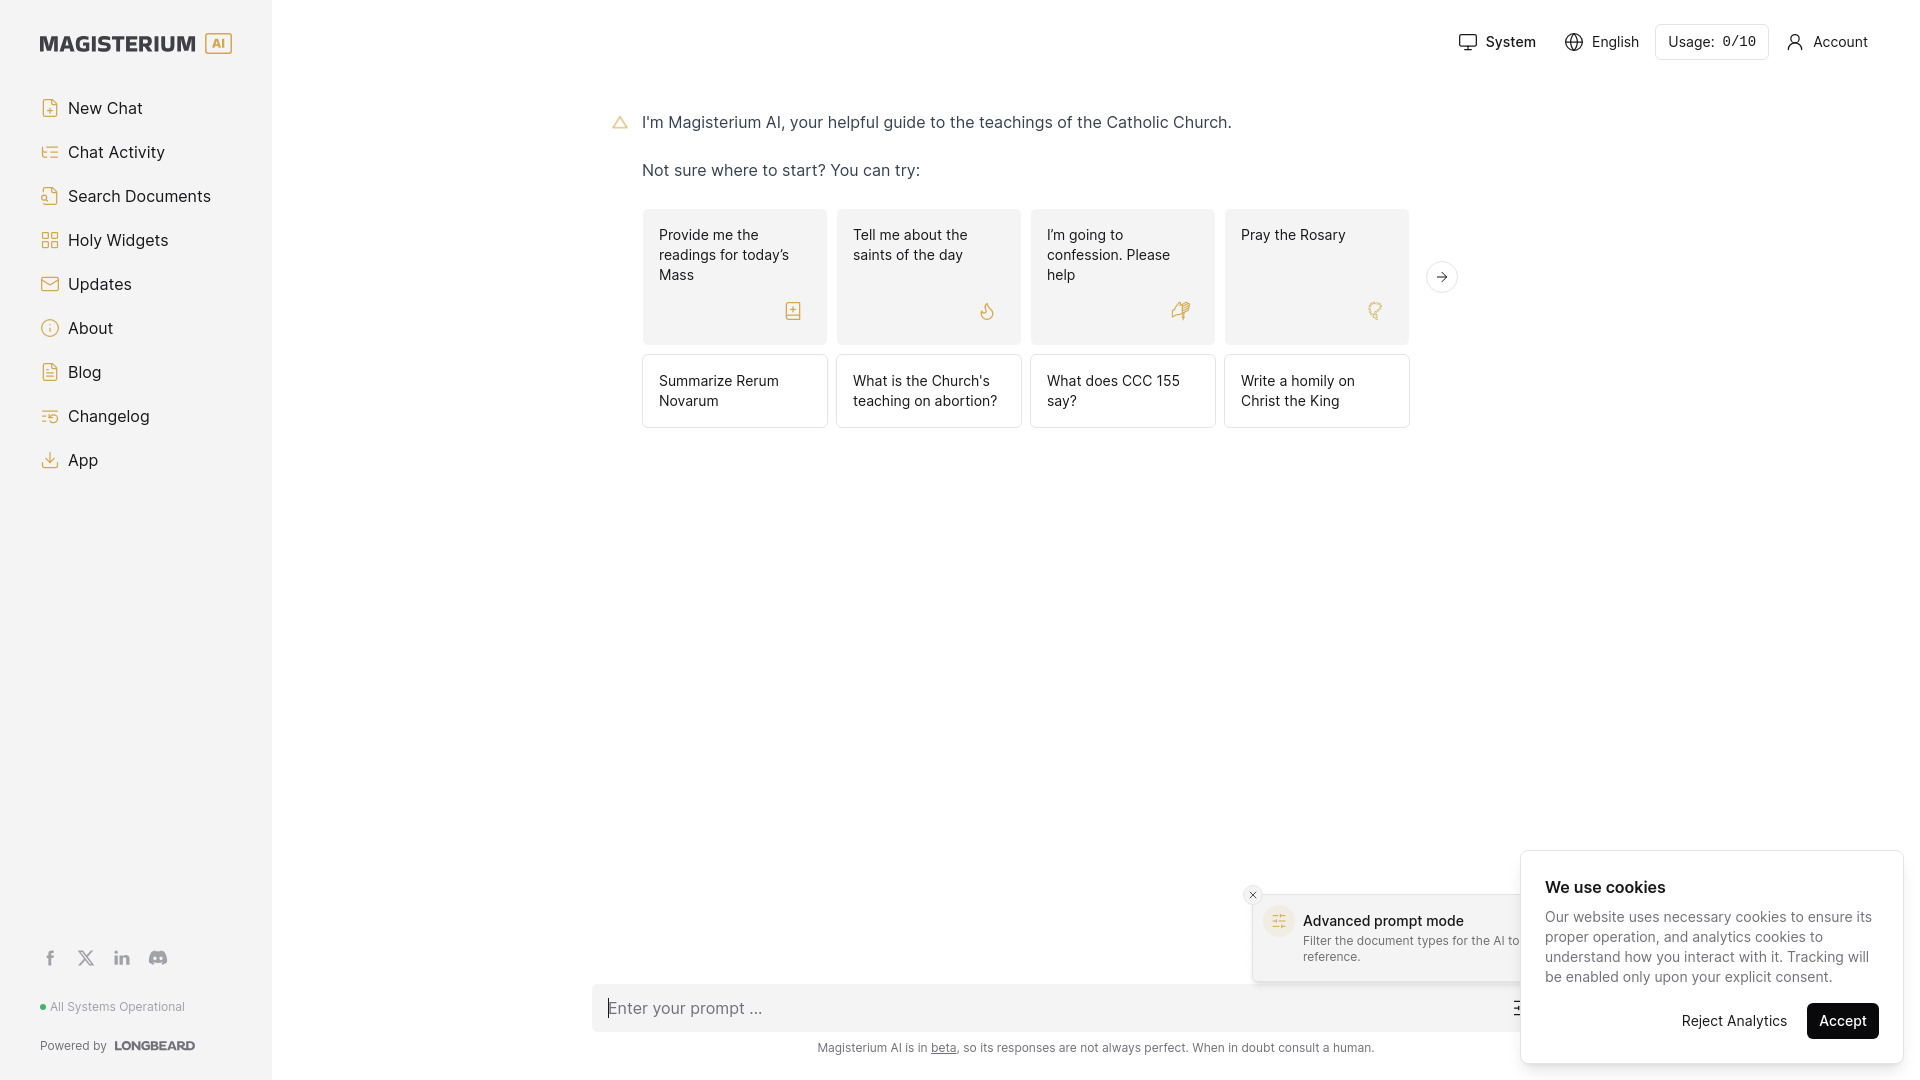This screenshot has width=1920, height=1080.
Task: Click the next arrow for more suggestions
Action: click(x=1441, y=276)
